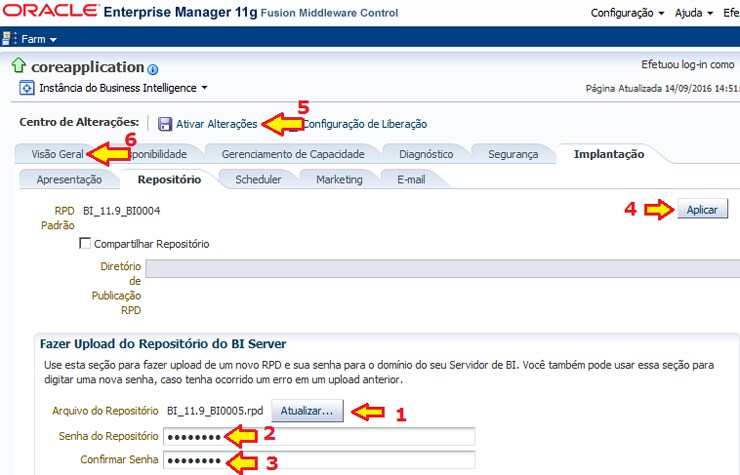This screenshot has width=740, height=475.
Task: Click the info icon next to coreapplication
Action: (x=152, y=69)
